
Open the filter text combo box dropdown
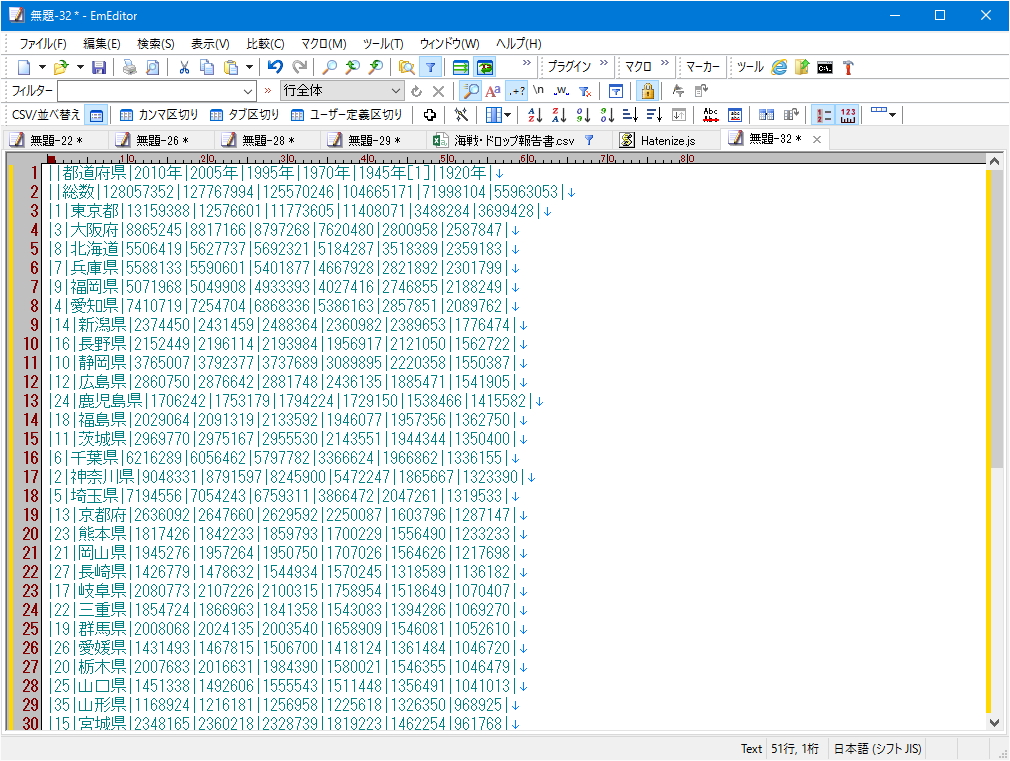(x=248, y=92)
